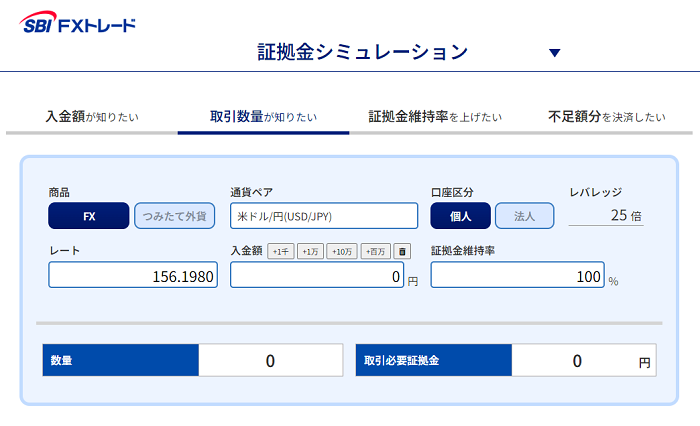
Task: Add 1,000 yen with the +1千 button
Action: point(281,251)
